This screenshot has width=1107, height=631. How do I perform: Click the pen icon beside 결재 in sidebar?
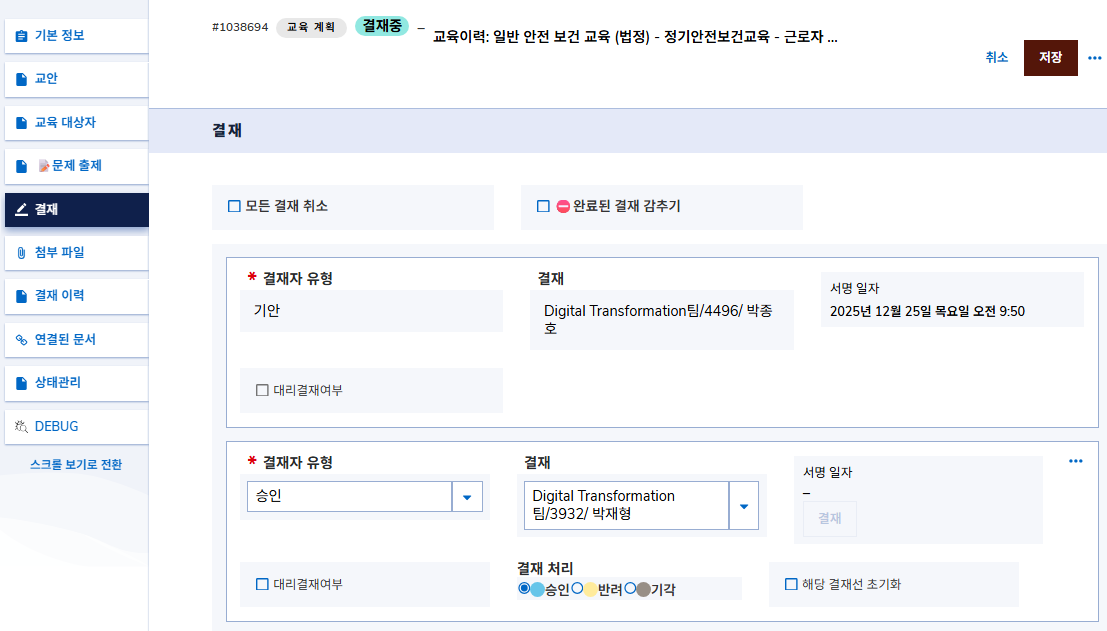pos(22,210)
